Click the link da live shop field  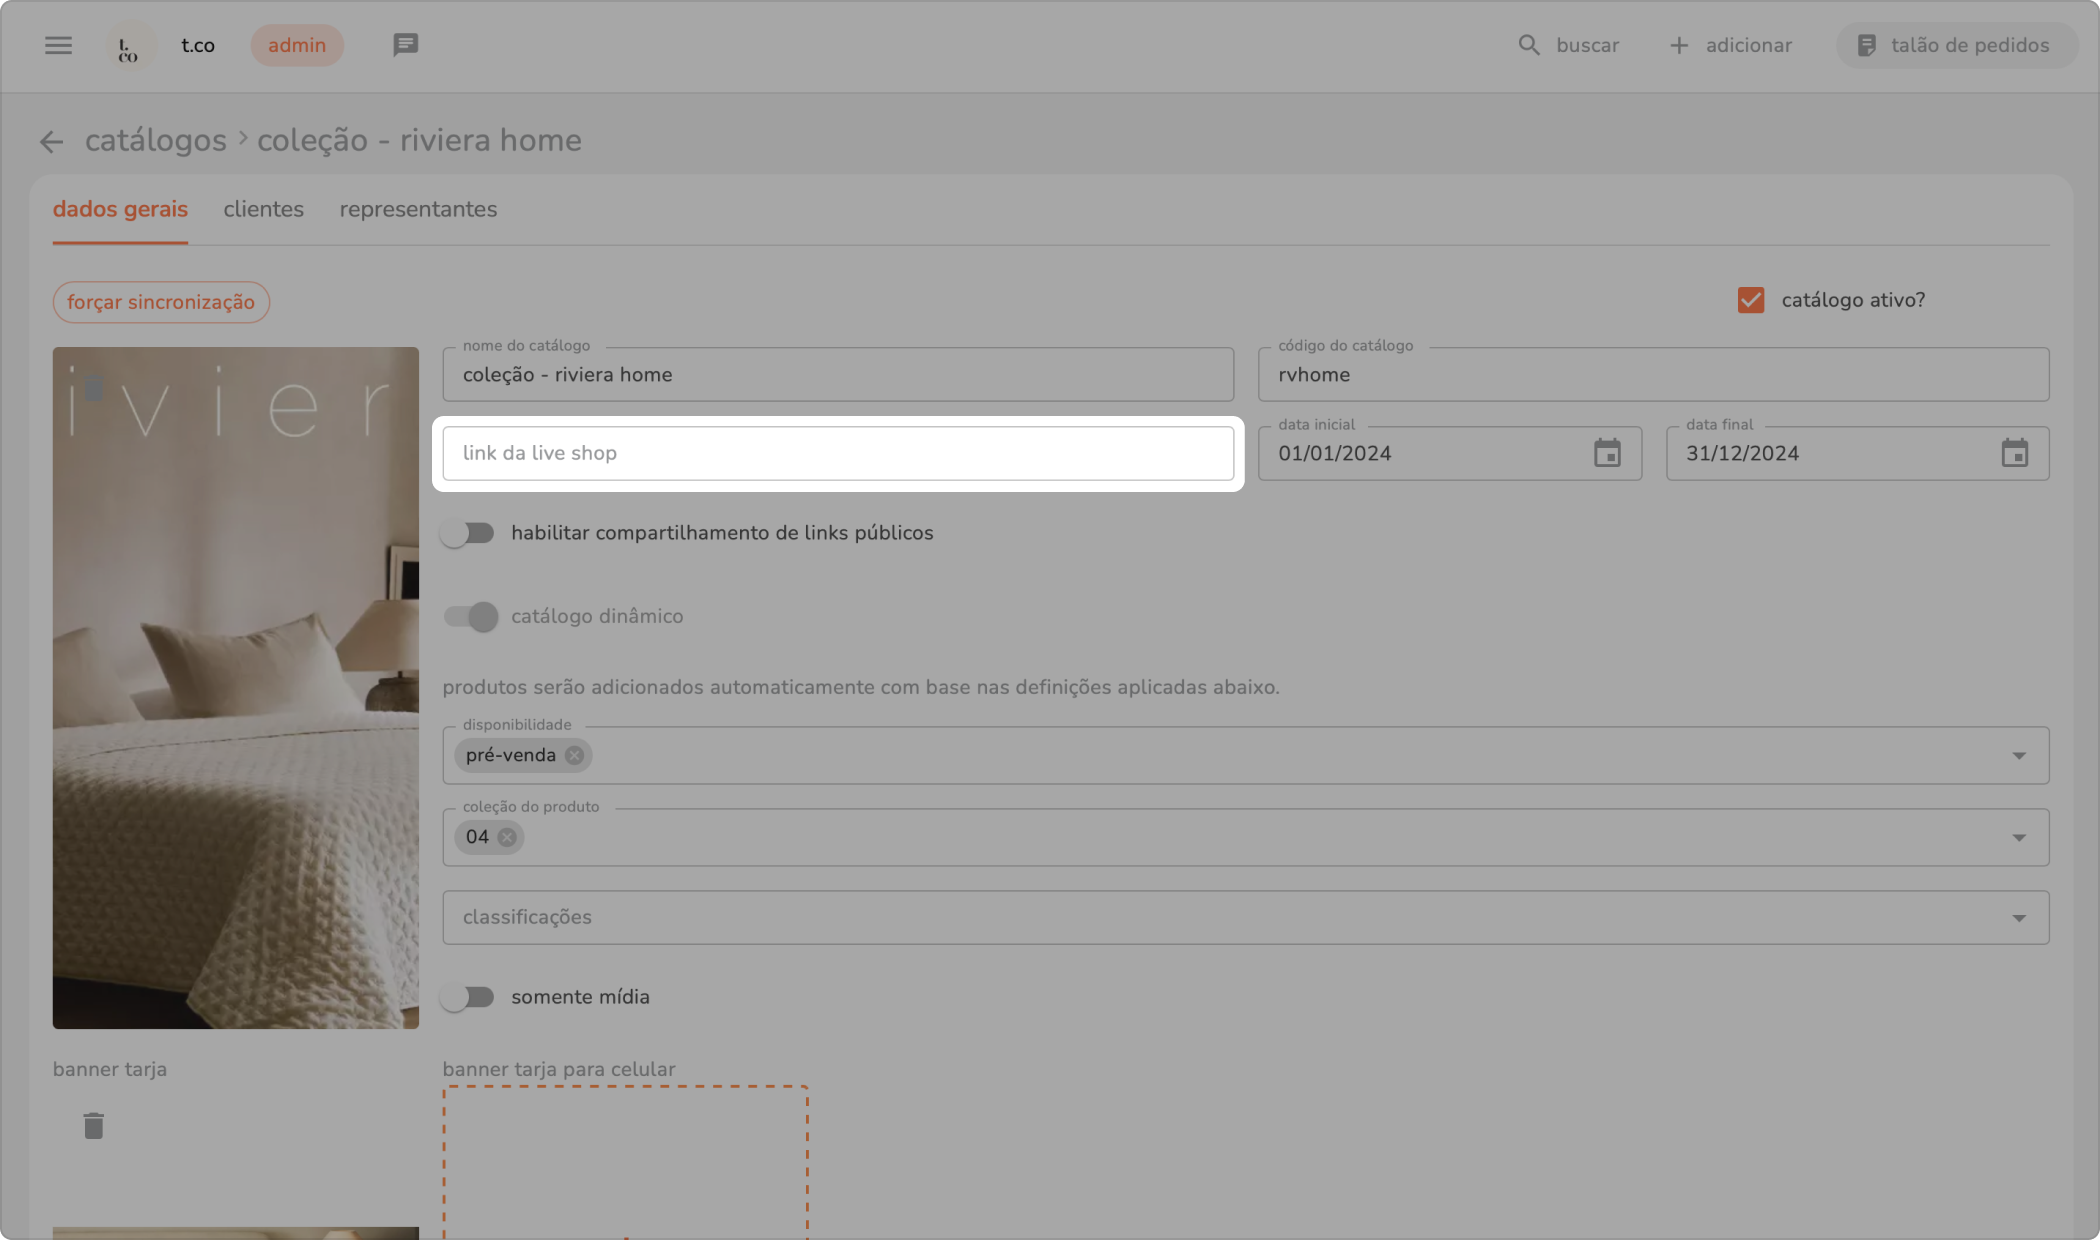(838, 453)
